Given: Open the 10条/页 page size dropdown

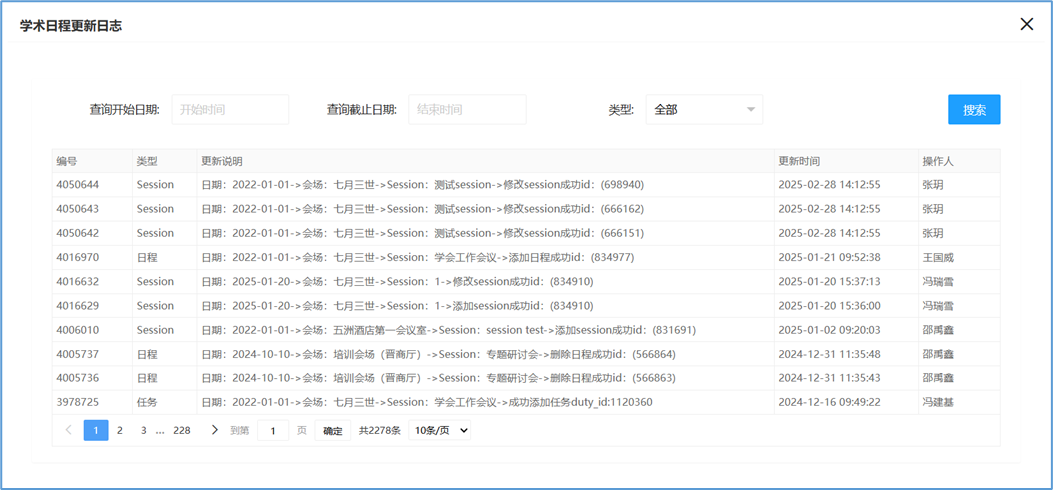Looking at the screenshot, I should (440, 430).
